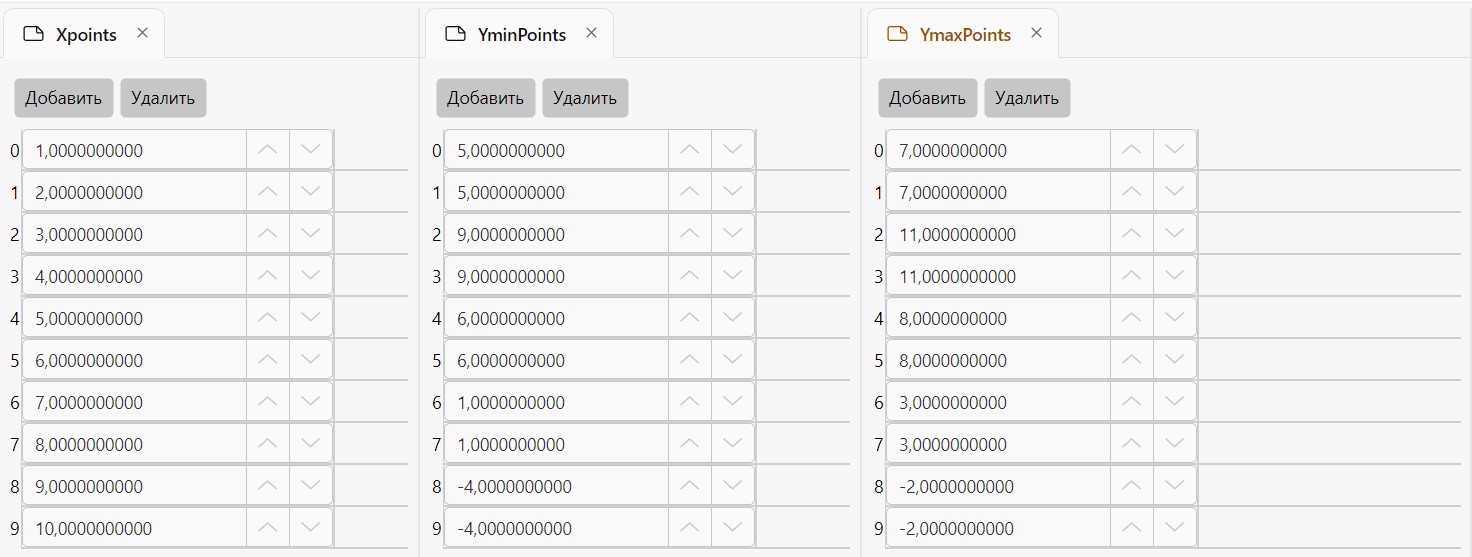Click the YmaxPoints tab document icon
This screenshot has width=1472, height=557.
click(x=898, y=34)
